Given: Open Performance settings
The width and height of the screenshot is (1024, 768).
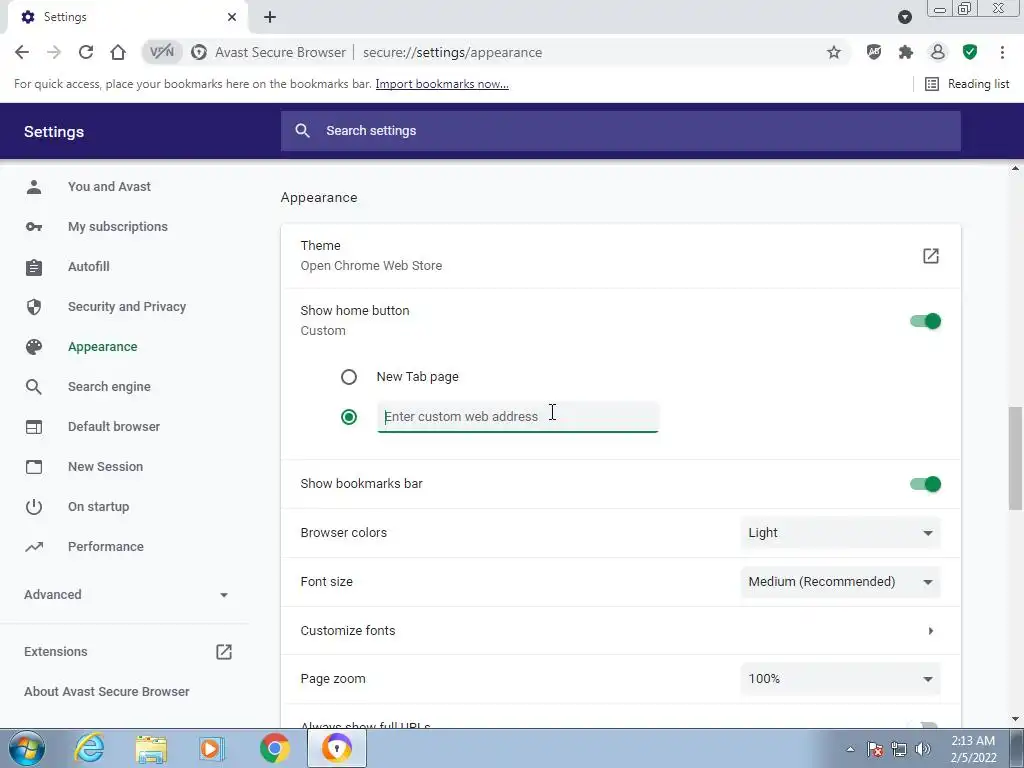Looking at the screenshot, I should [105, 547].
